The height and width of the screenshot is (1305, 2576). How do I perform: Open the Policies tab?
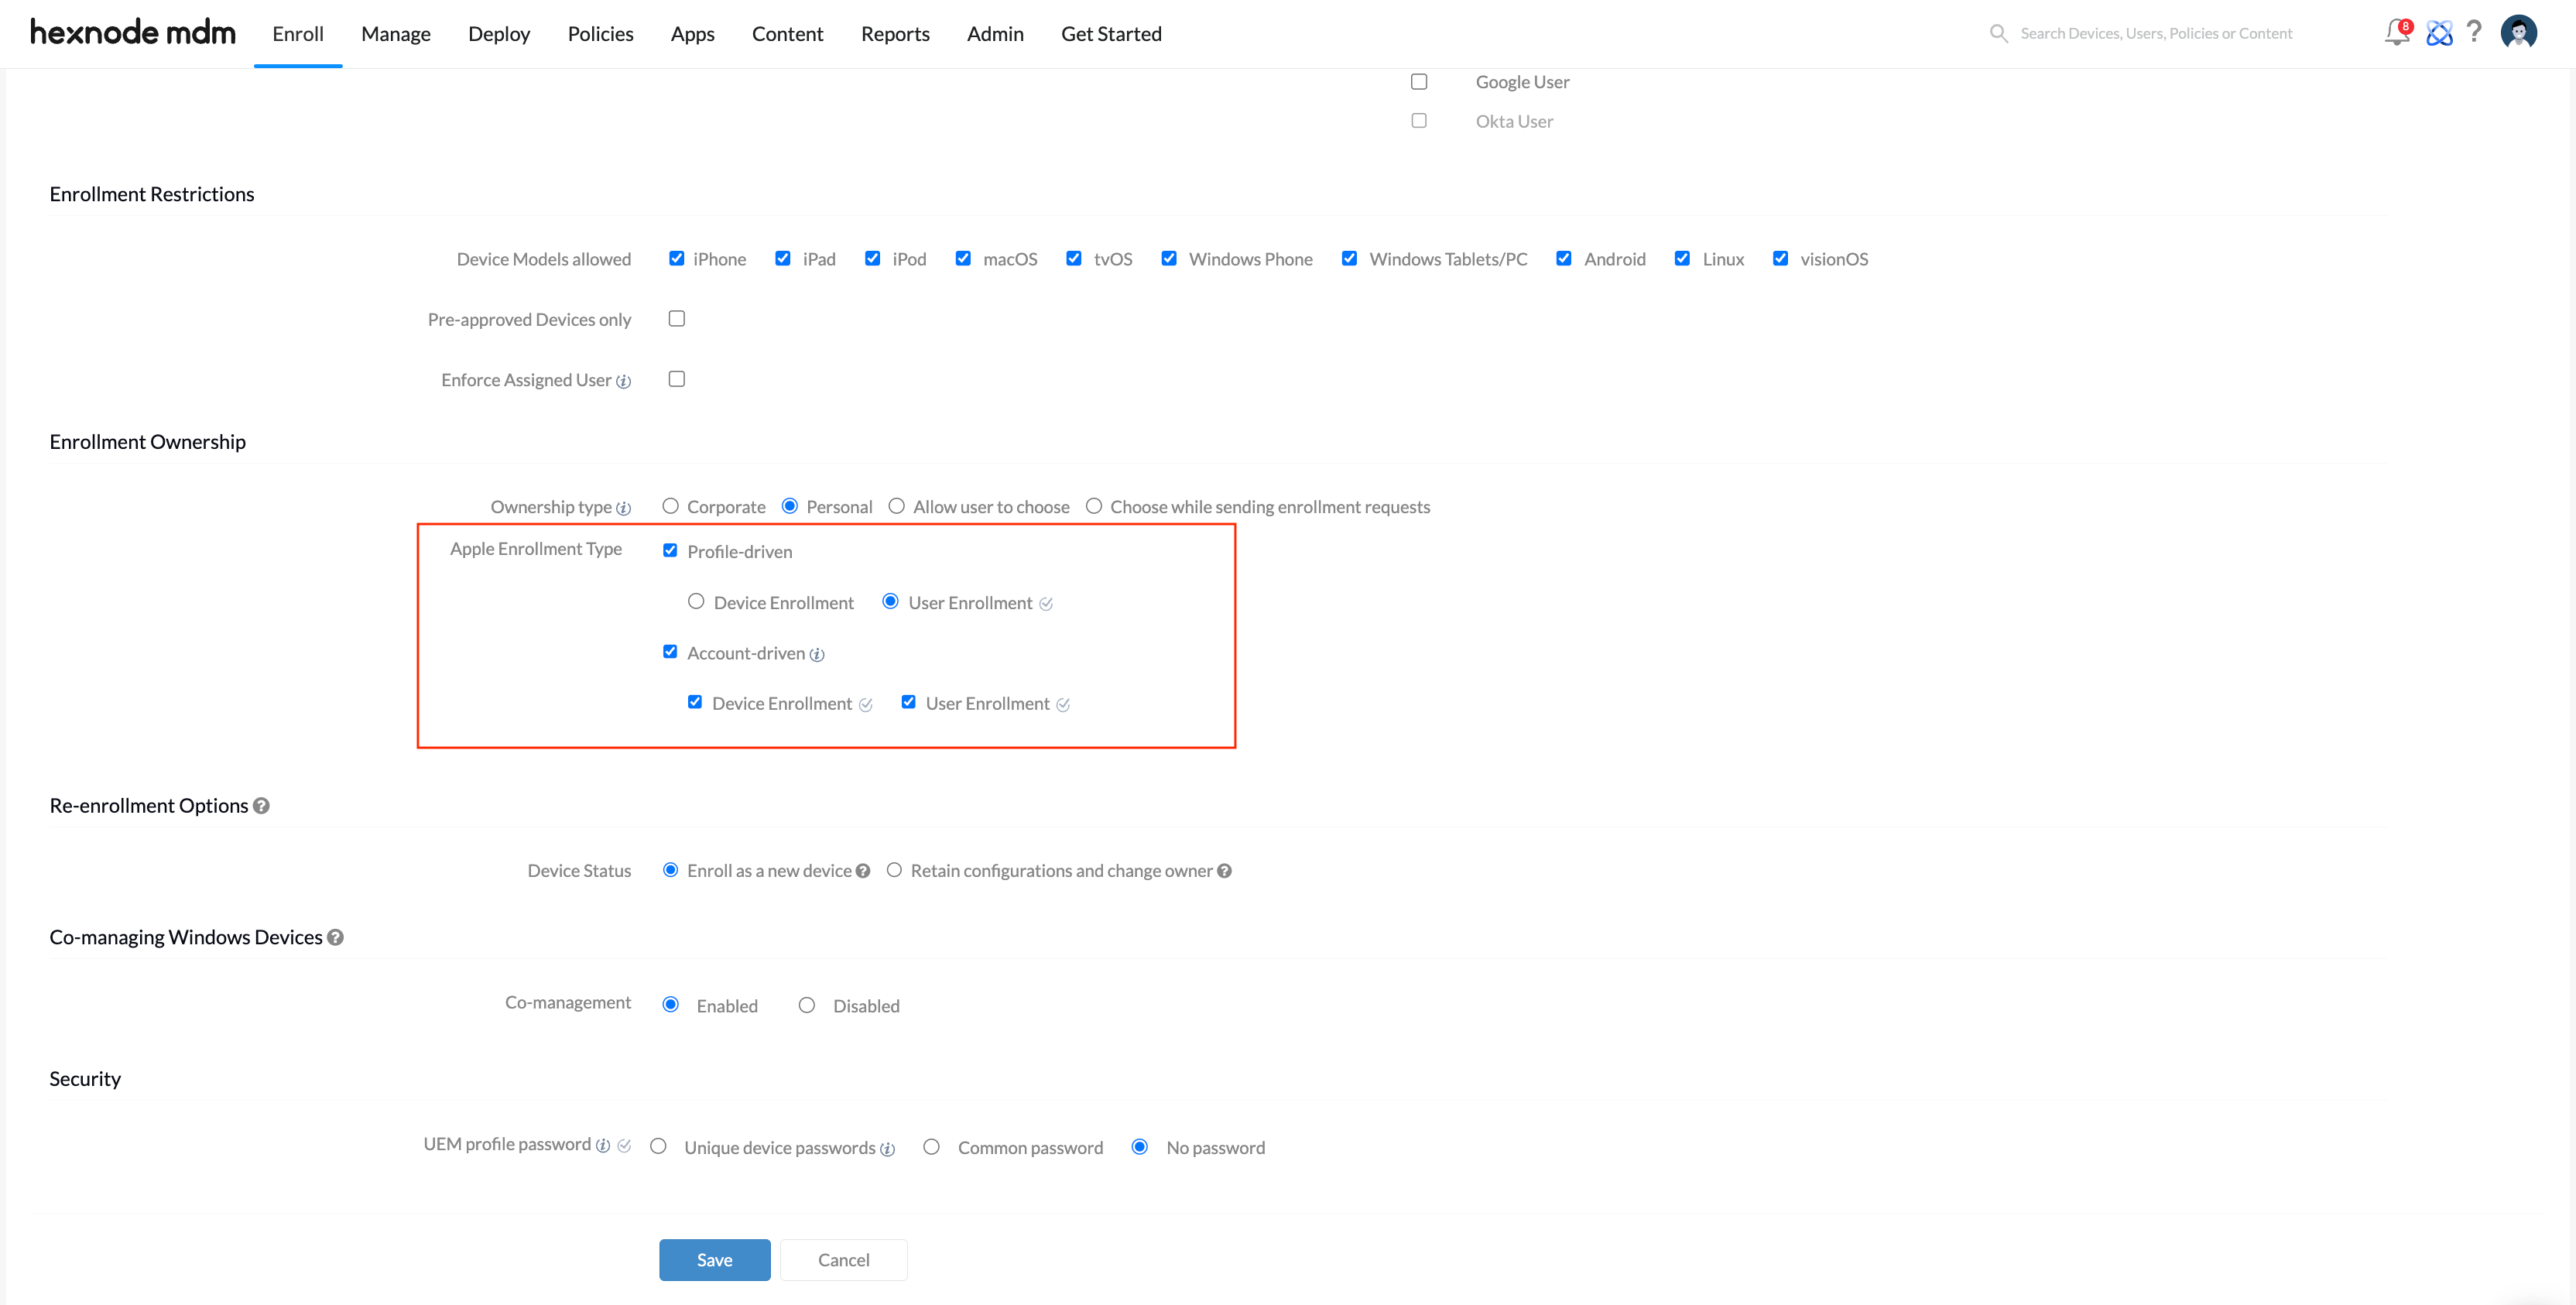[600, 34]
